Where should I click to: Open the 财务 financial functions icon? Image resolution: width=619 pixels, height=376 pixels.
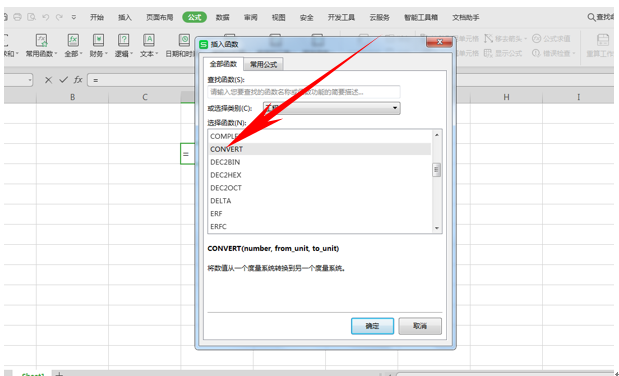(98, 40)
